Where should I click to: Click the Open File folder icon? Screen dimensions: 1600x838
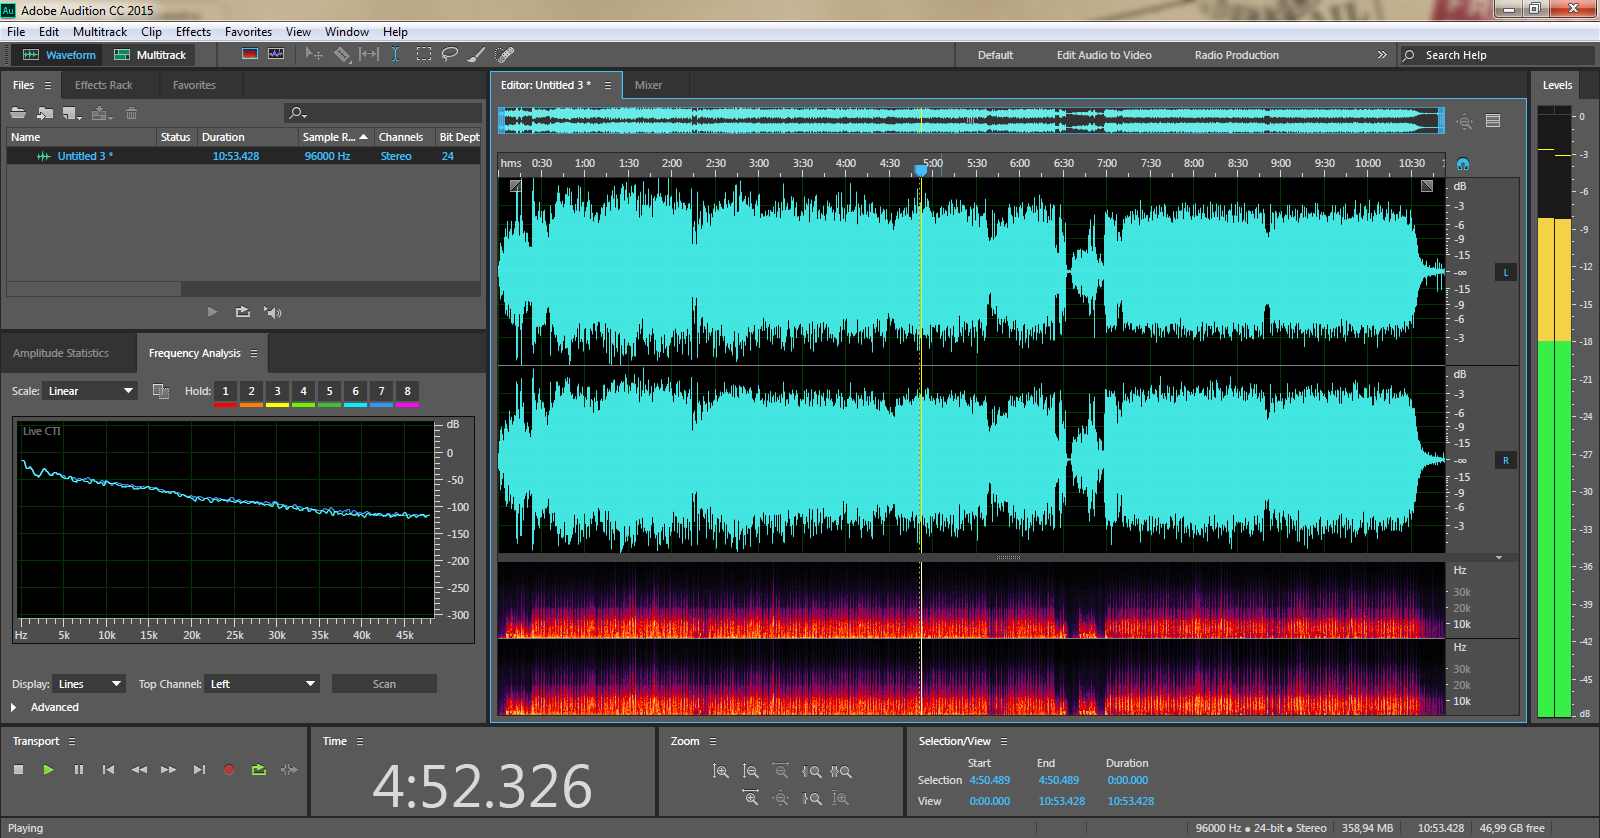pyautogui.click(x=18, y=113)
